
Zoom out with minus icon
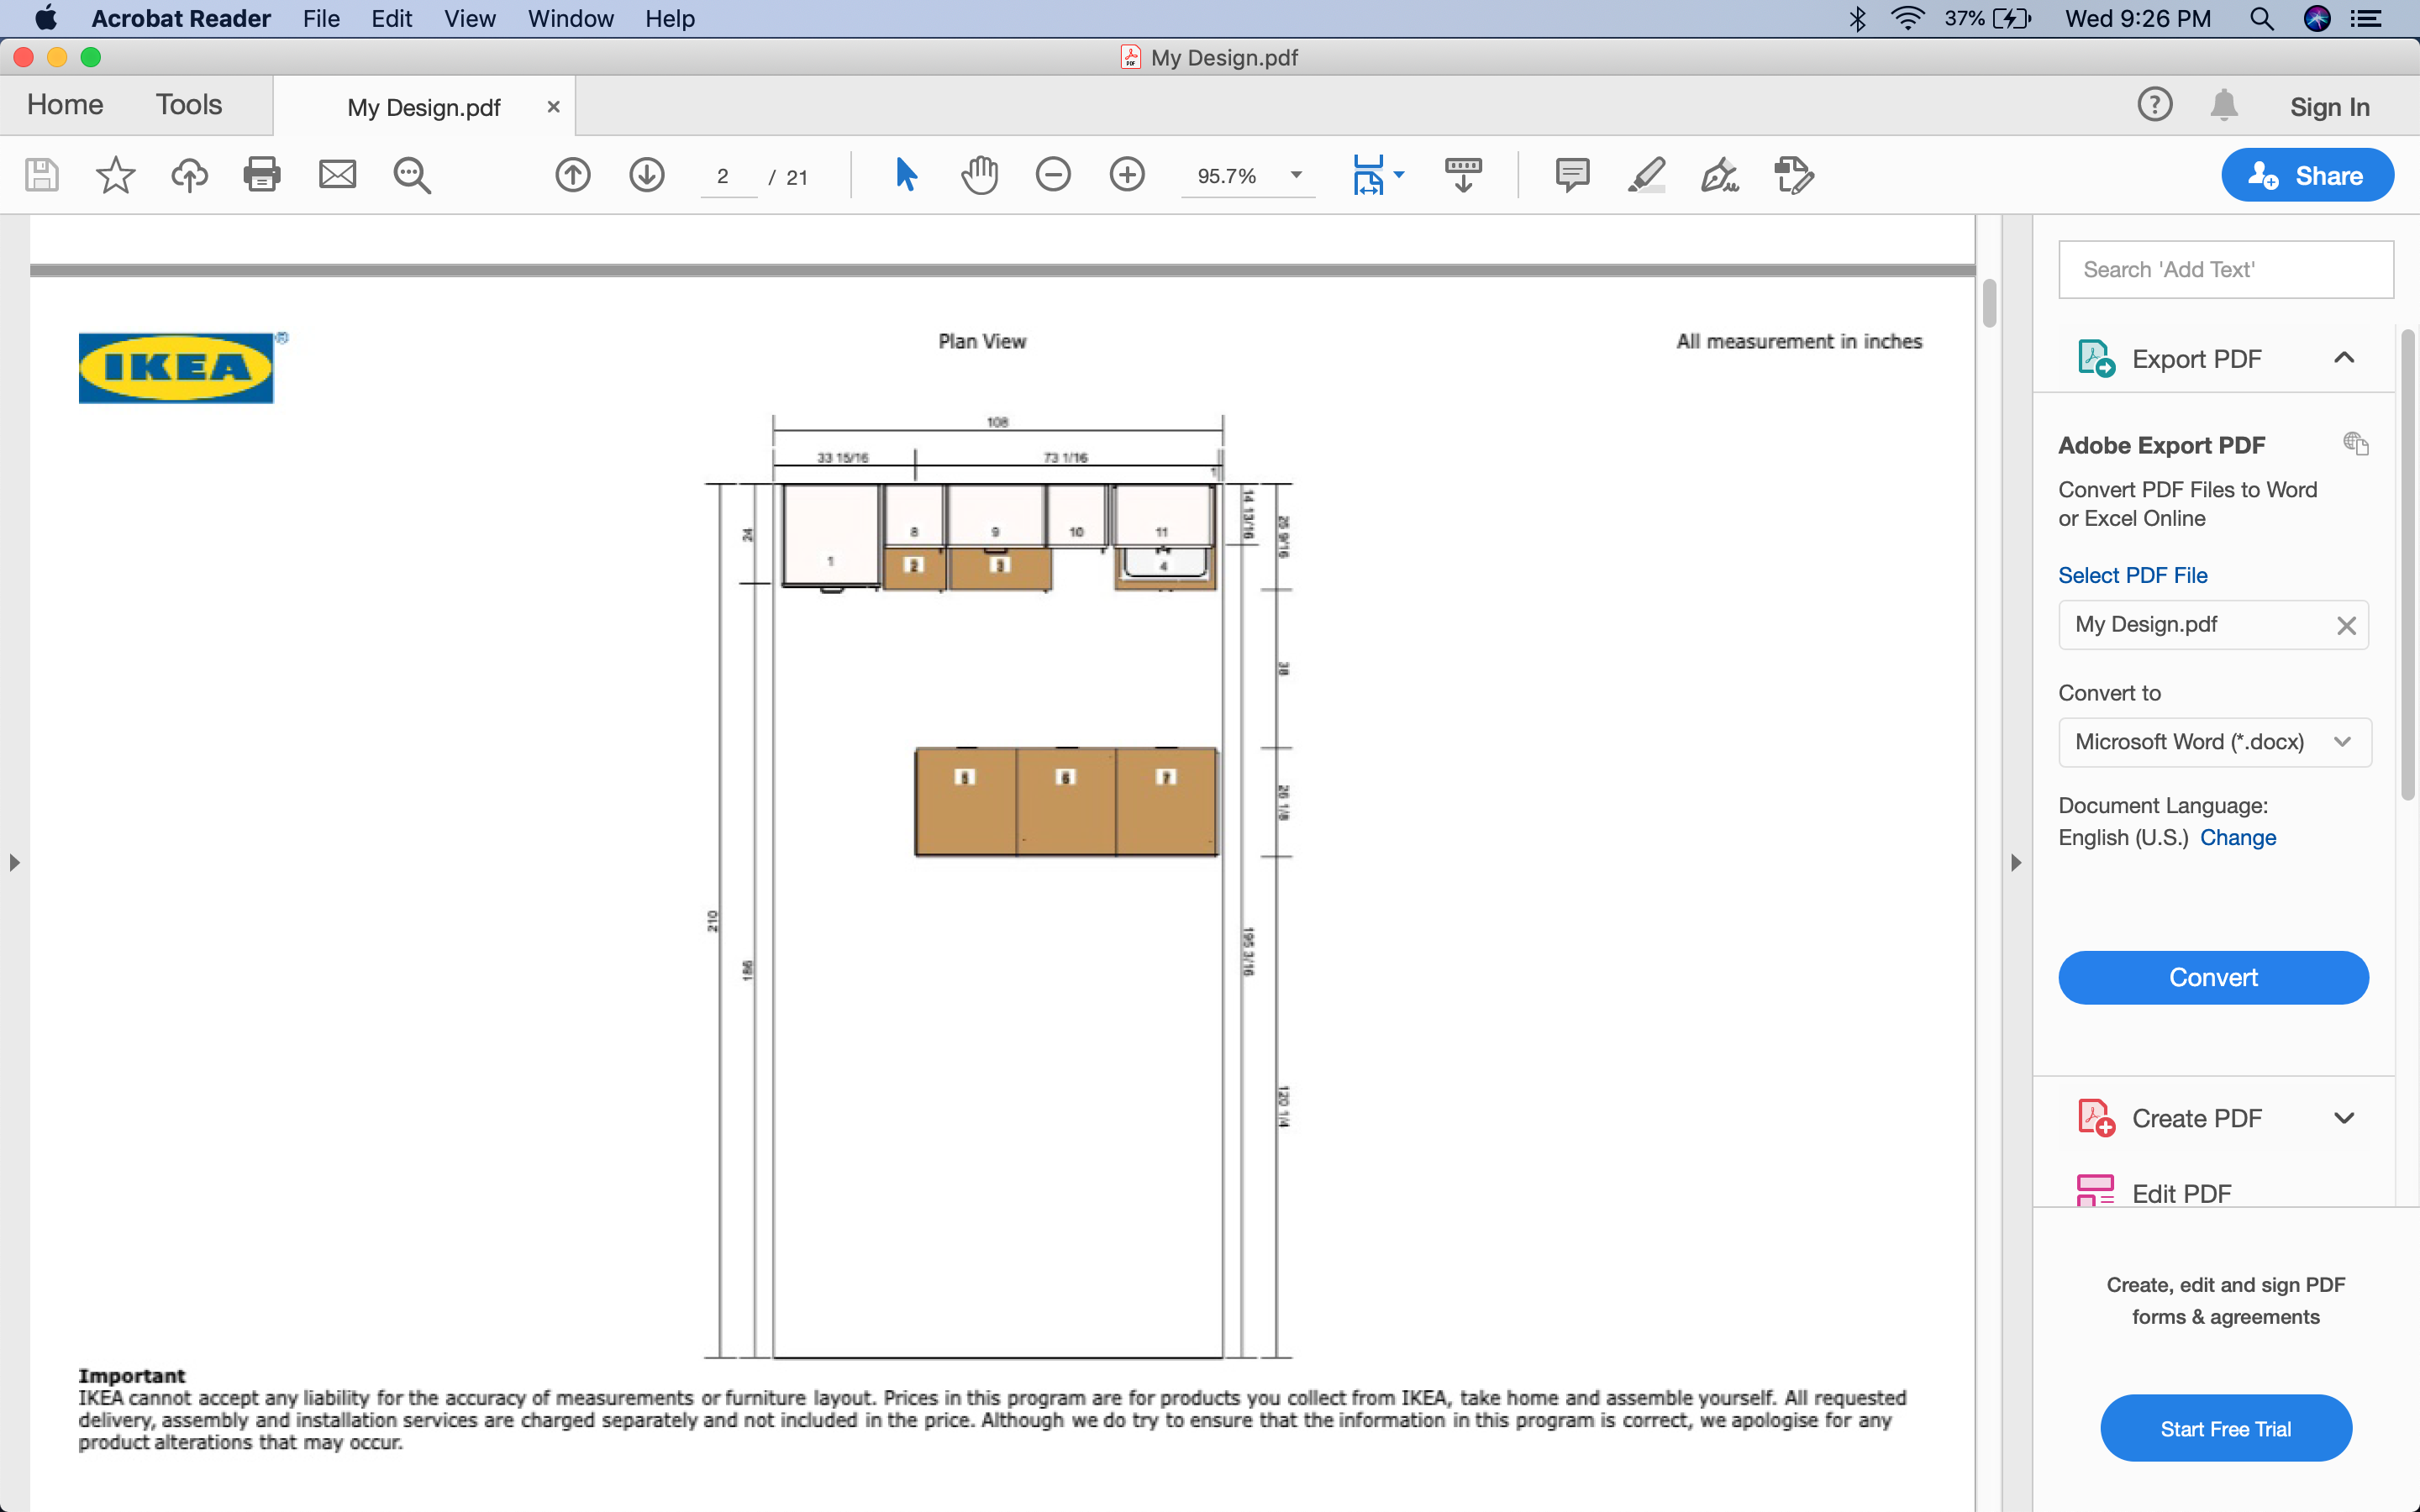tap(1053, 175)
